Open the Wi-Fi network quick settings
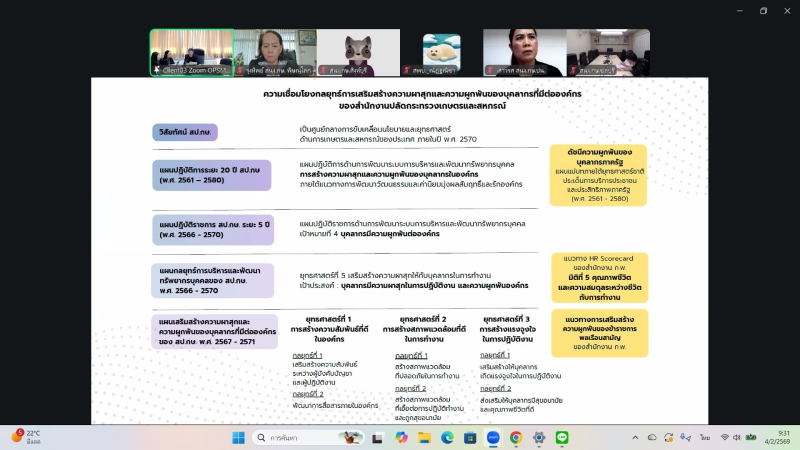The height and width of the screenshot is (450, 800). pos(723,438)
